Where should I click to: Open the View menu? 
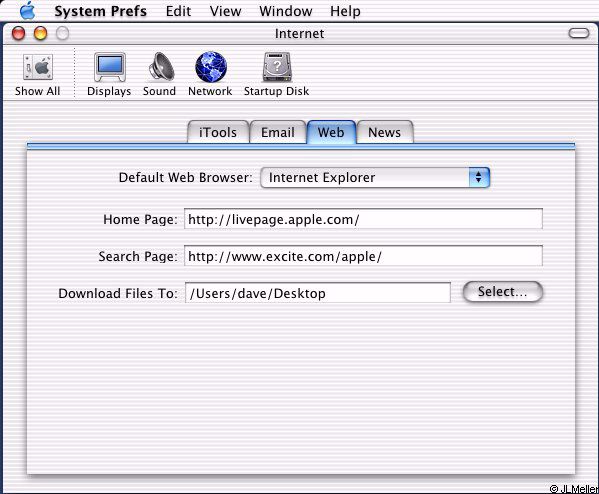tap(225, 11)
